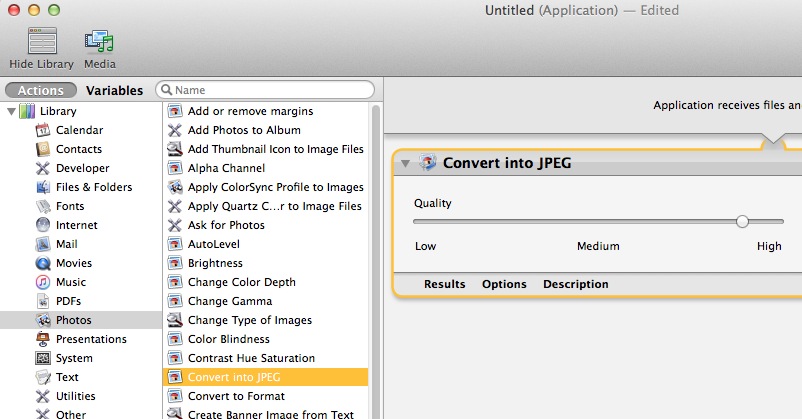Show Results of Convert into JPEG

(x=444, y=284)
